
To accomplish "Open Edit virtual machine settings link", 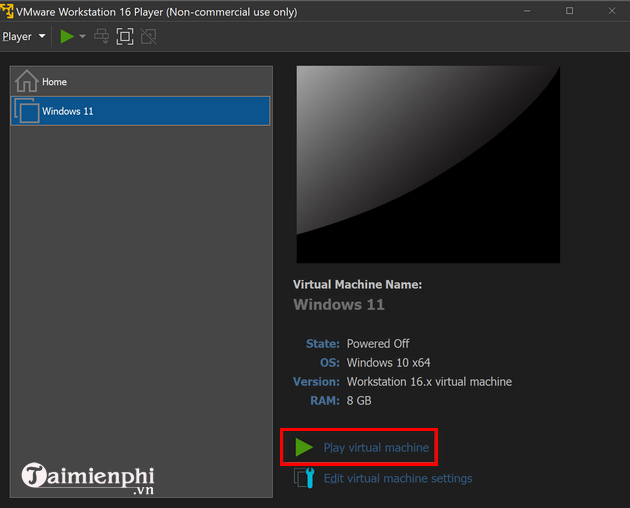I will (398, 478).
